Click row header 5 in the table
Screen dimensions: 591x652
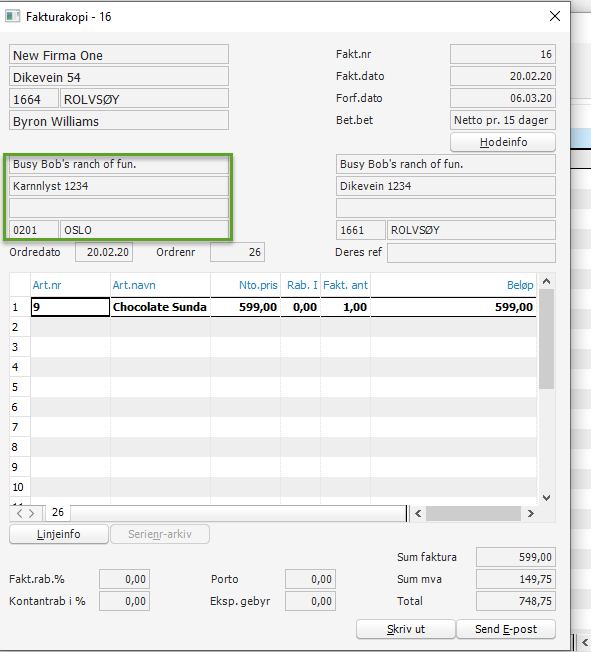[x=20, y=387]
